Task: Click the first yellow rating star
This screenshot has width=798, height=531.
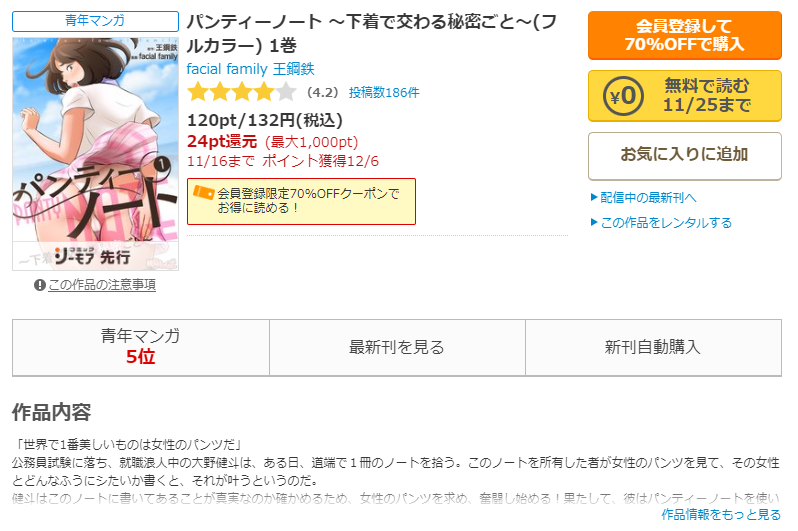Action: pyautogui.click(x=197, y=92)
